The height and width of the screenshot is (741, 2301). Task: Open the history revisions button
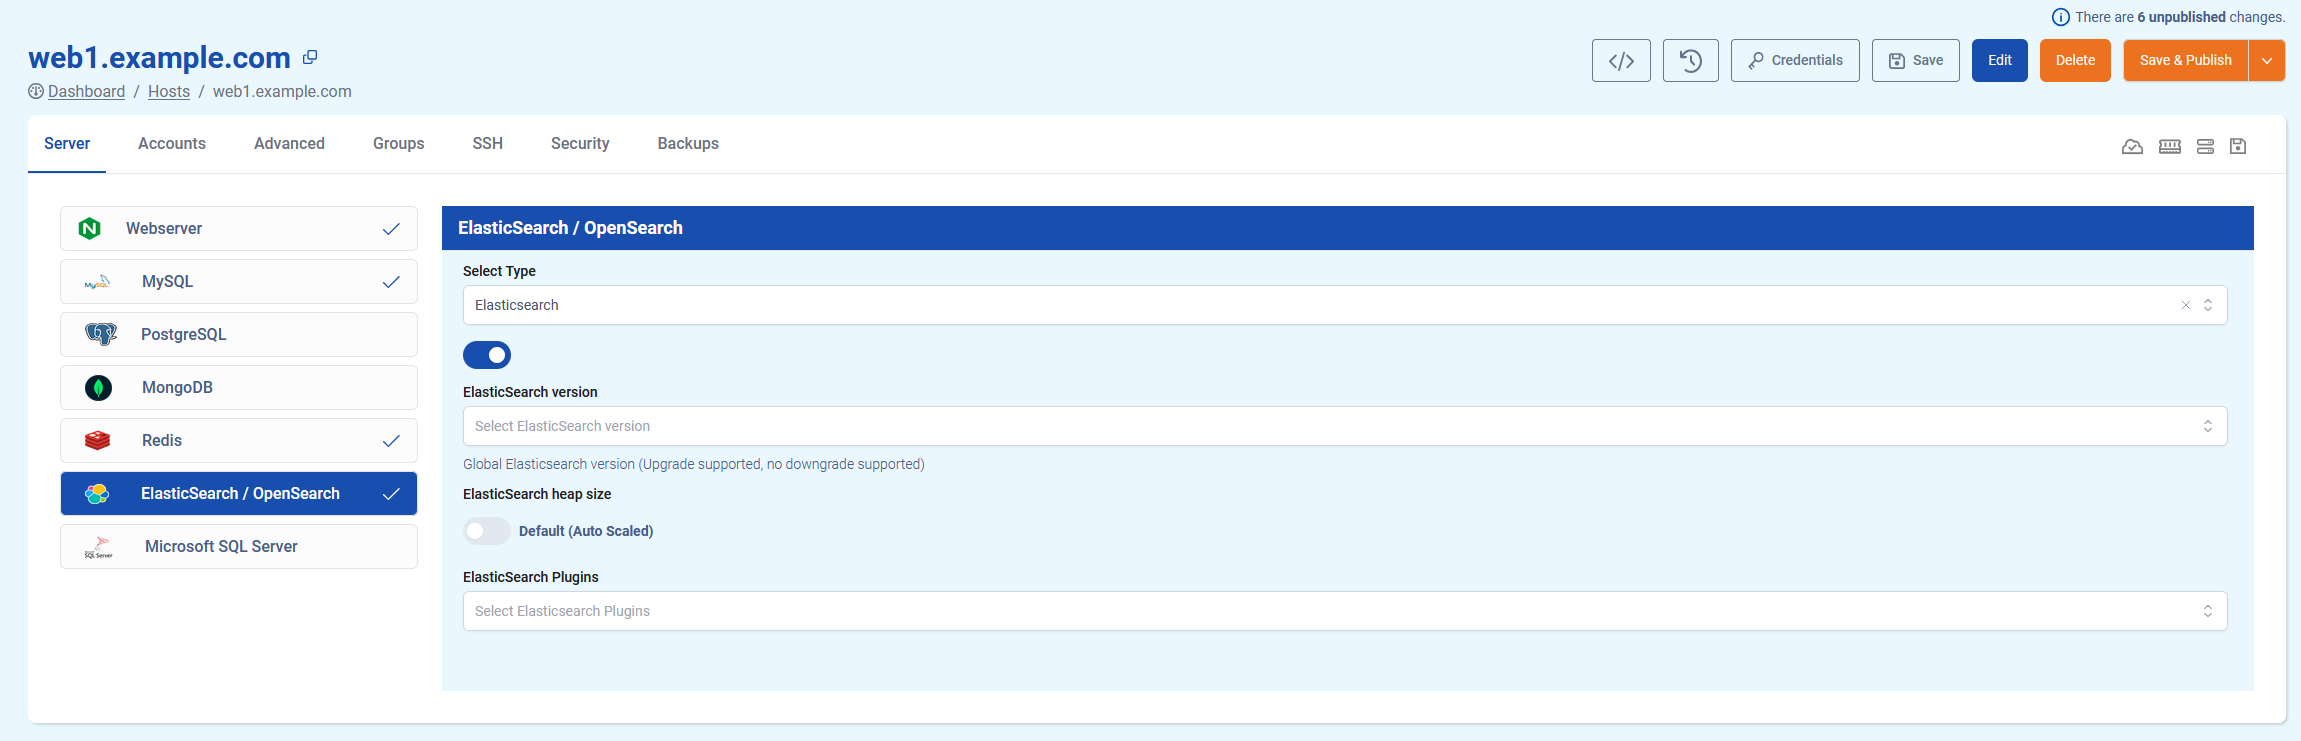(1691, 61)
